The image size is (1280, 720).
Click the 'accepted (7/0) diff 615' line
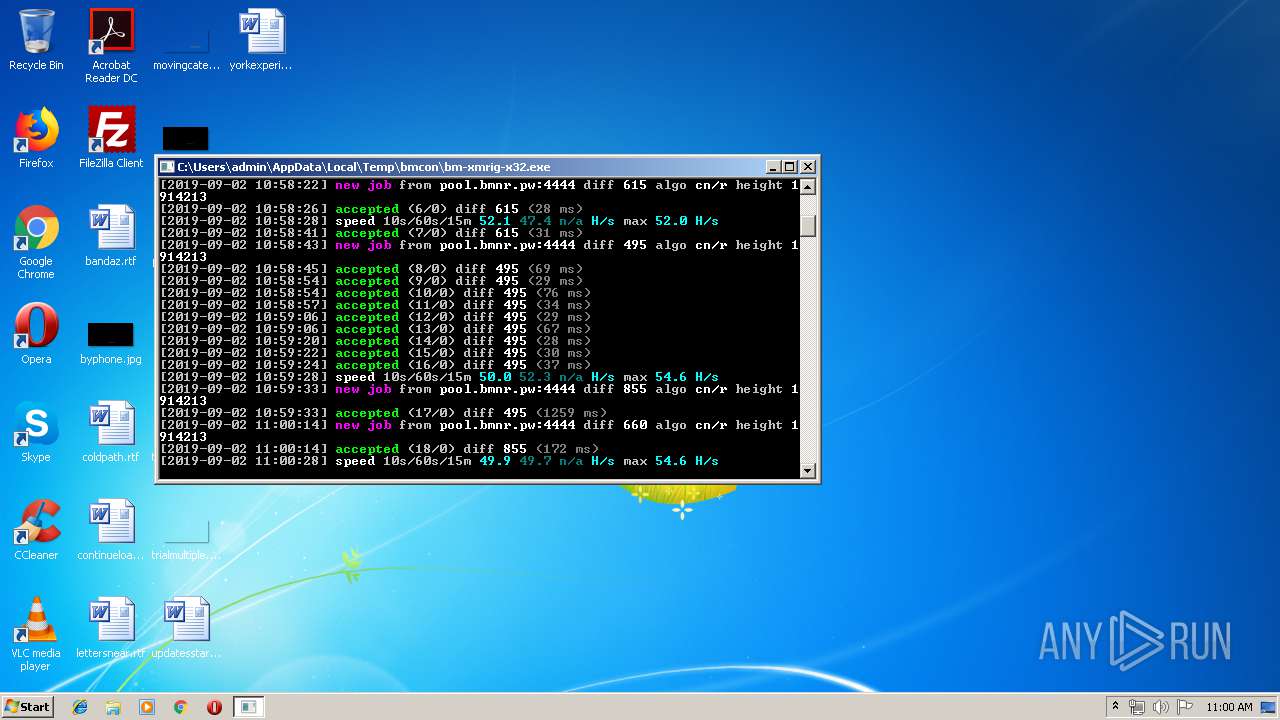point(371,233)
